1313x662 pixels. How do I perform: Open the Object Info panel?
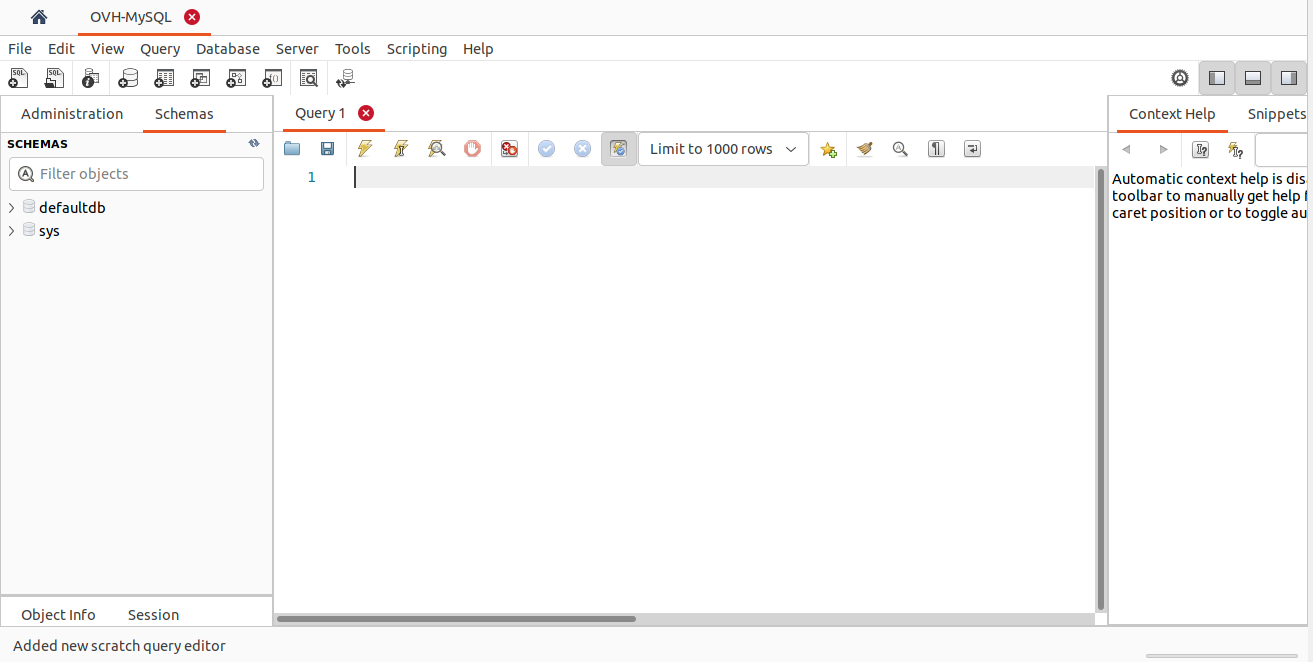click(58, 614)
